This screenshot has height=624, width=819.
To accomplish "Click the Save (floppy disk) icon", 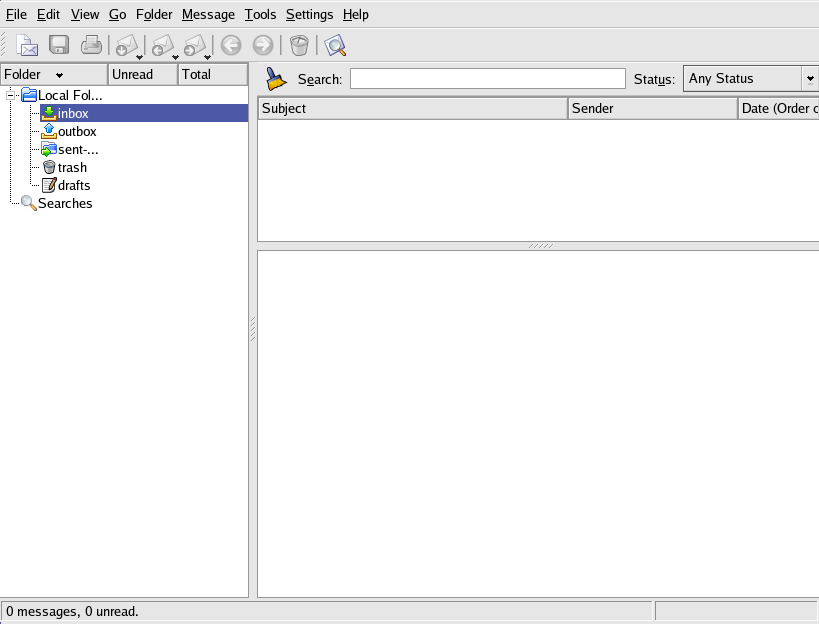I will point(59,45).
